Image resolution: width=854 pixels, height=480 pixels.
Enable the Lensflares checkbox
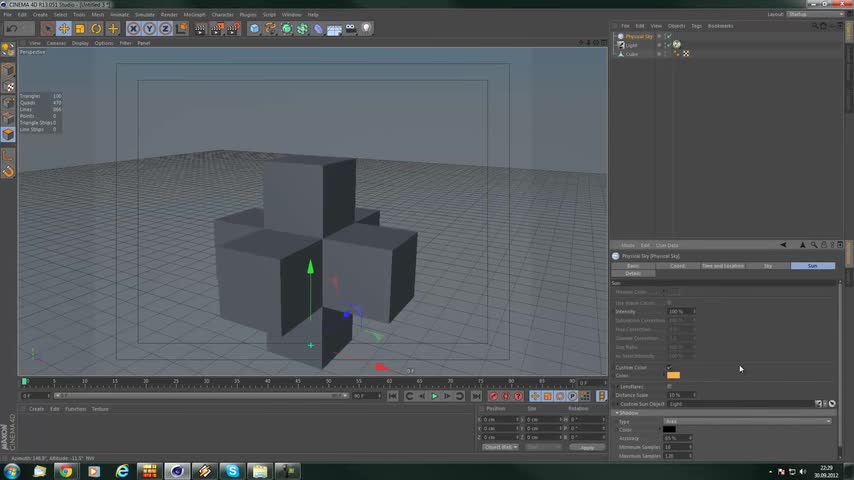[x=669, y=386]
